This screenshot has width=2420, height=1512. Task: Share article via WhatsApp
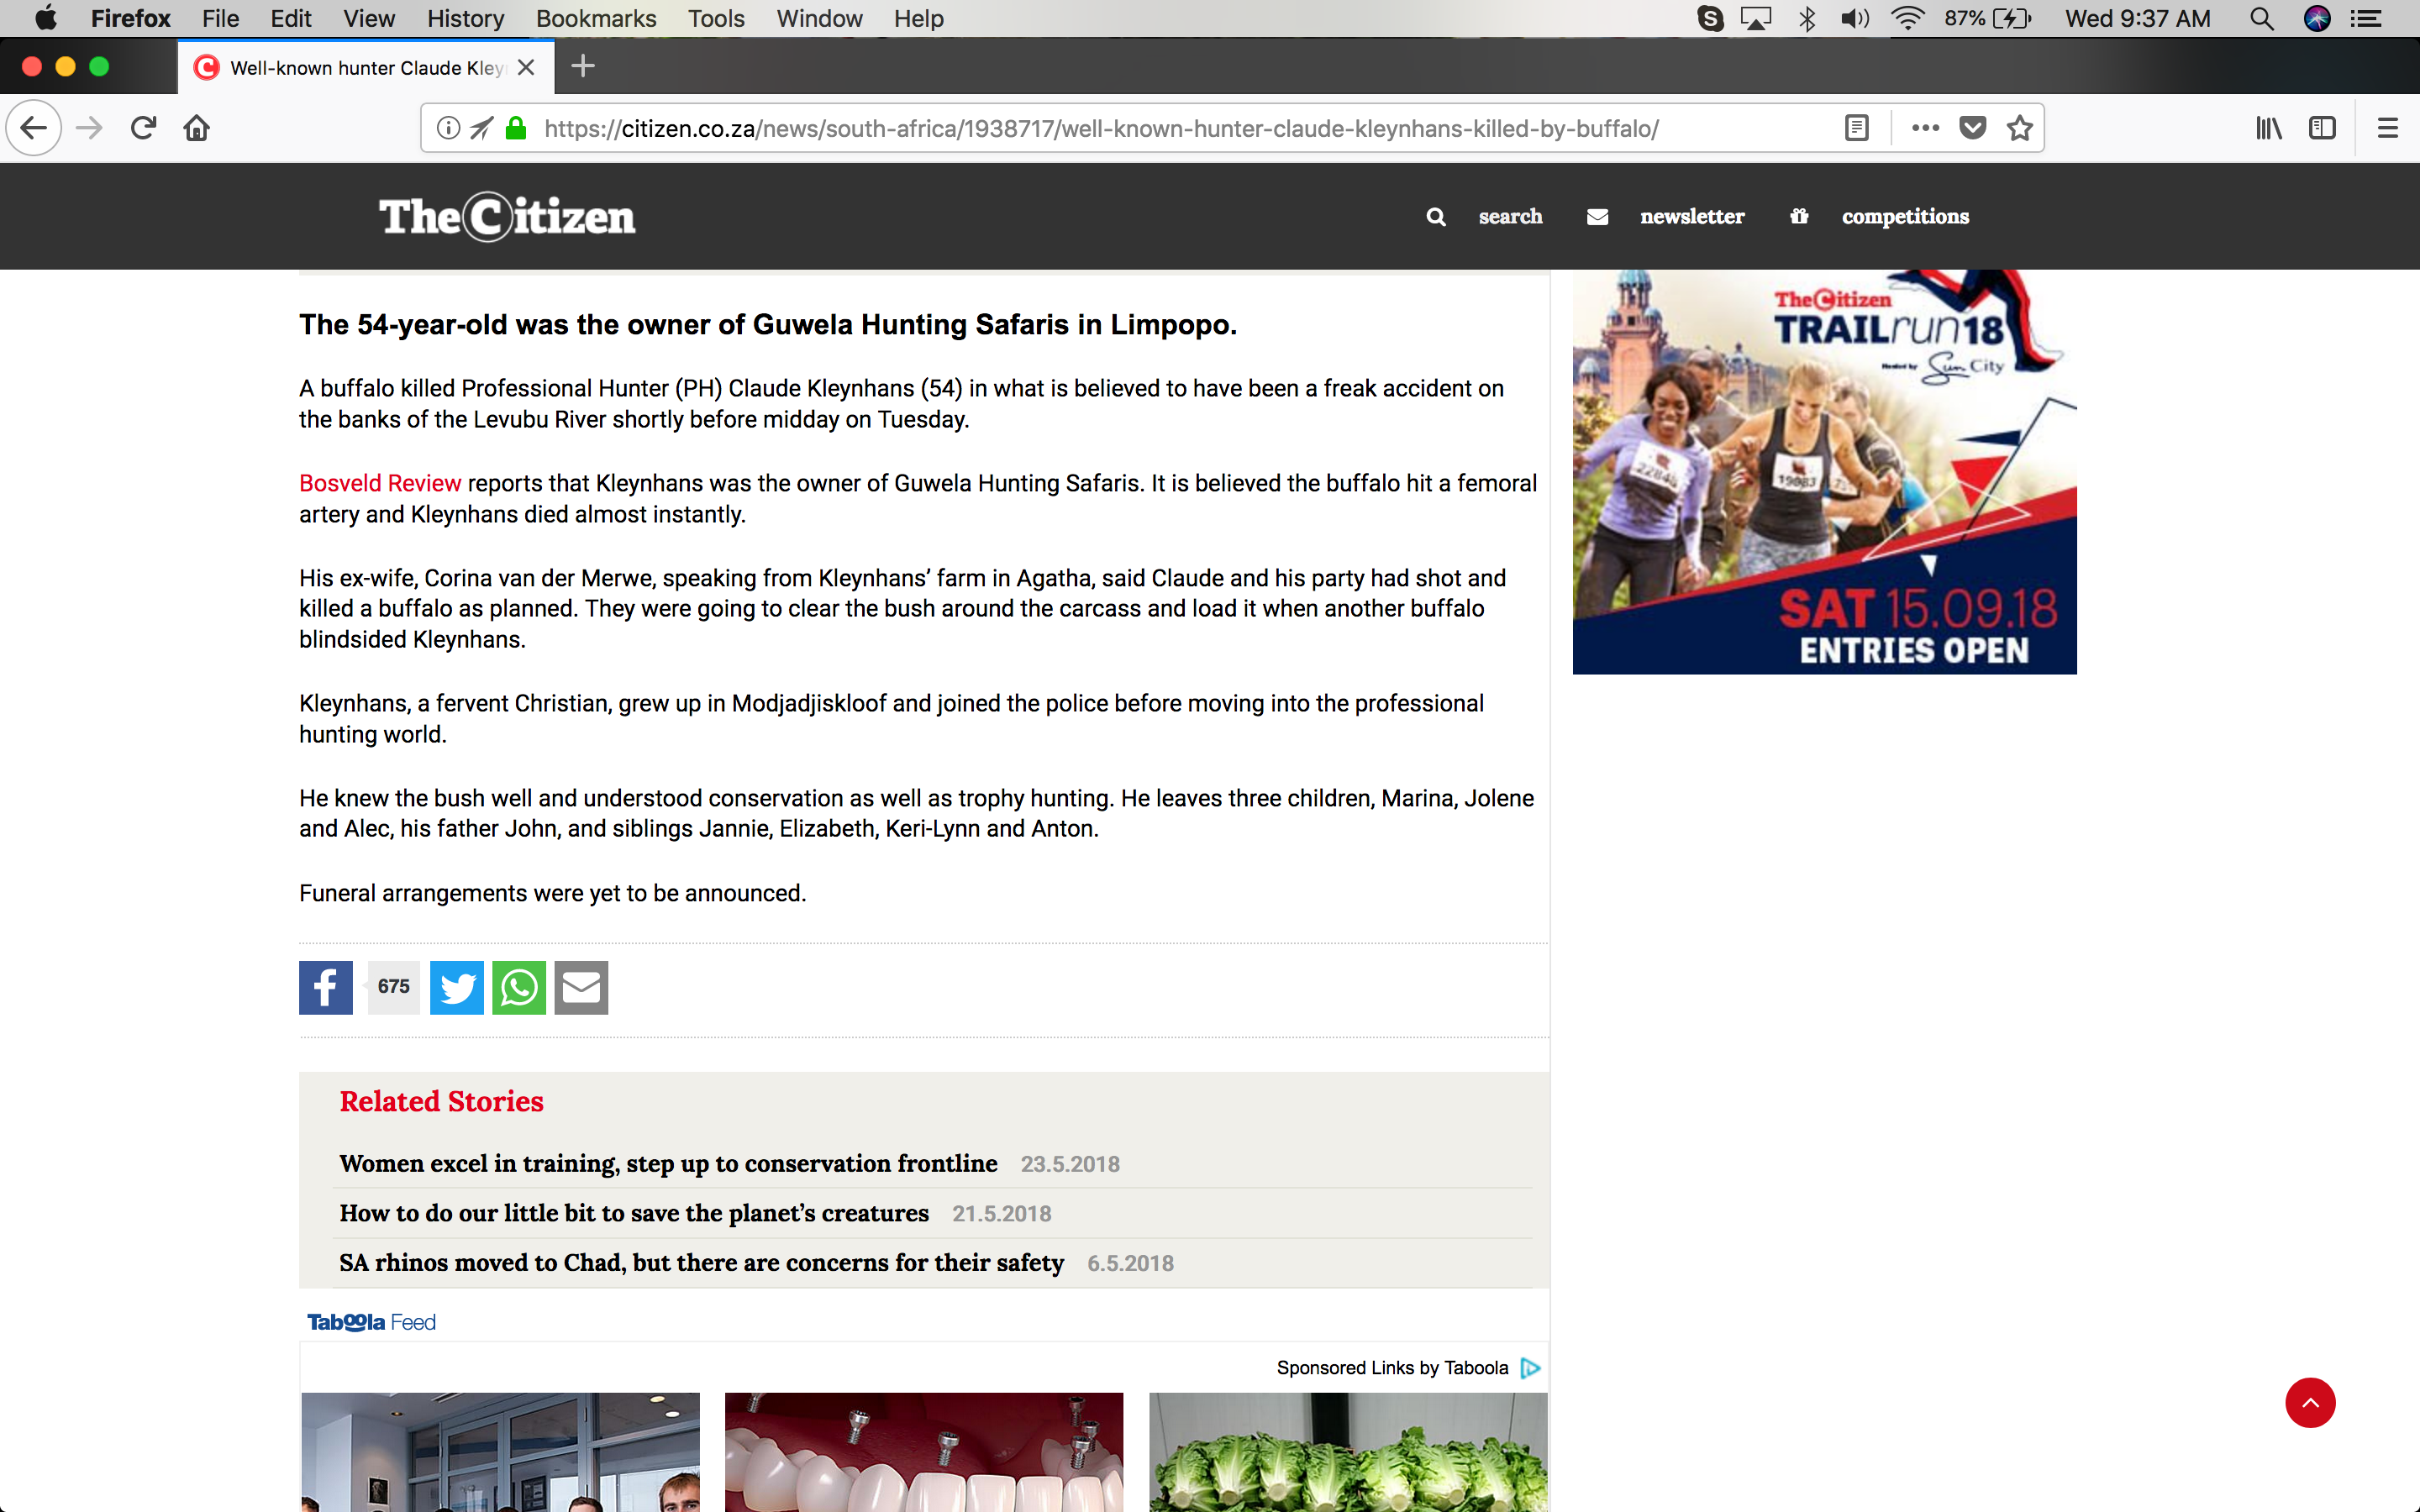coord(519,987)
